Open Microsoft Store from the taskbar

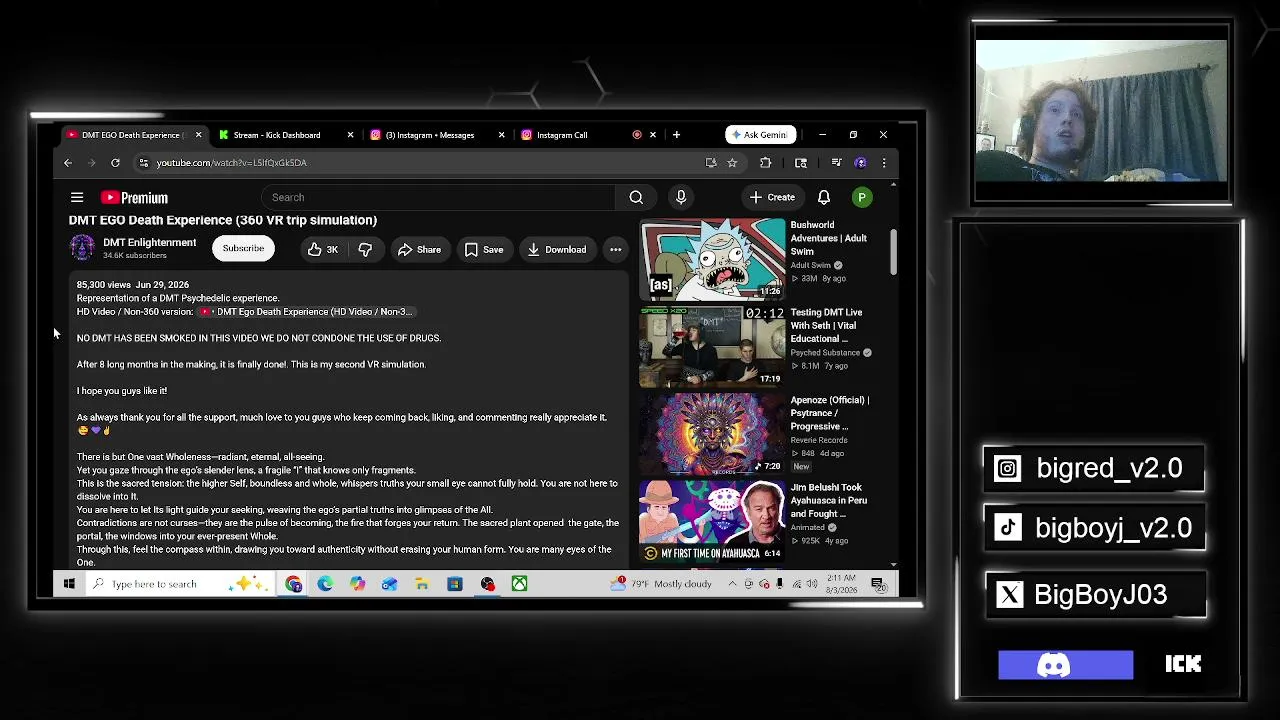click(455, 584)
